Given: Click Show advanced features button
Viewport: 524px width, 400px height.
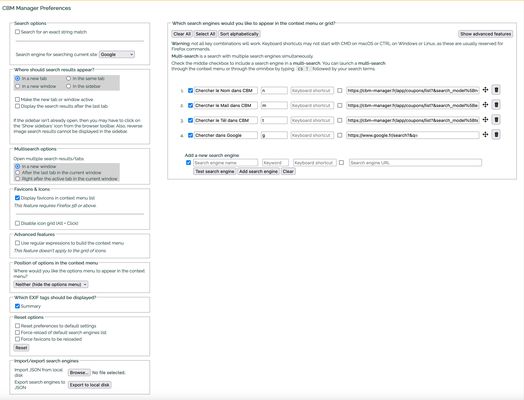Looking at the screenshot, I should 486,34.
